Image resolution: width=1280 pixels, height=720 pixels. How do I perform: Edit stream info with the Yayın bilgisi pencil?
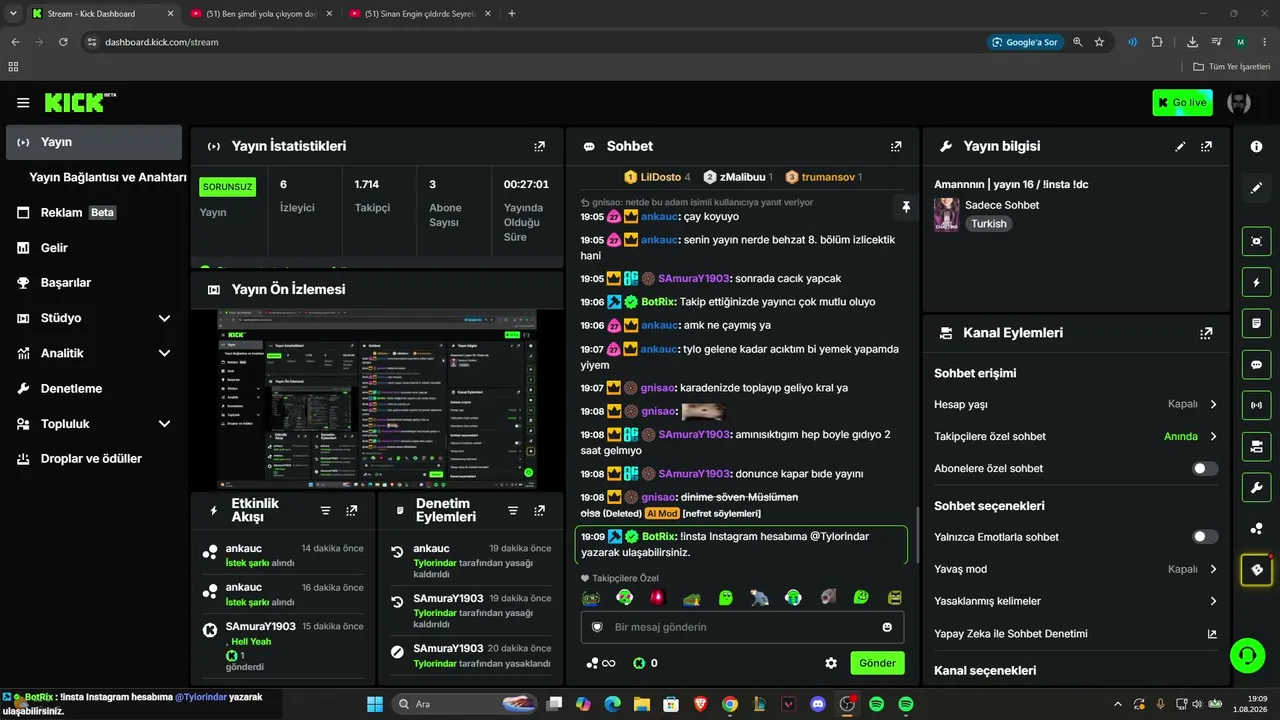[x=1180, y=146]
